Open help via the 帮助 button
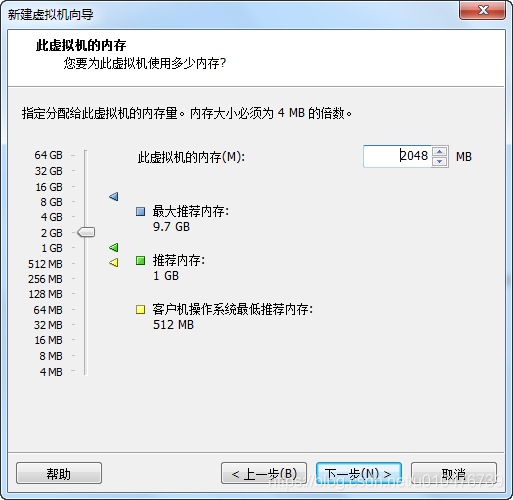 59,473
